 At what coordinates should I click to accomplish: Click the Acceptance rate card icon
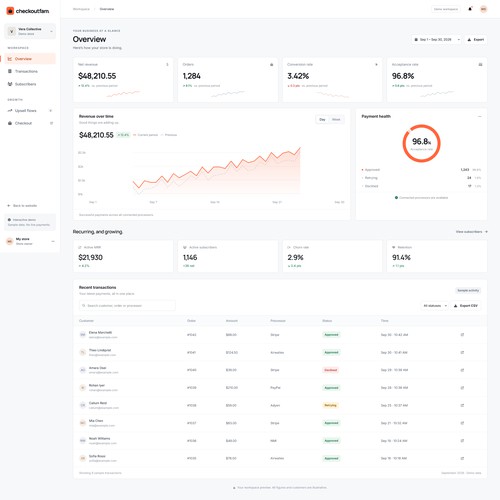coord(480,65)
